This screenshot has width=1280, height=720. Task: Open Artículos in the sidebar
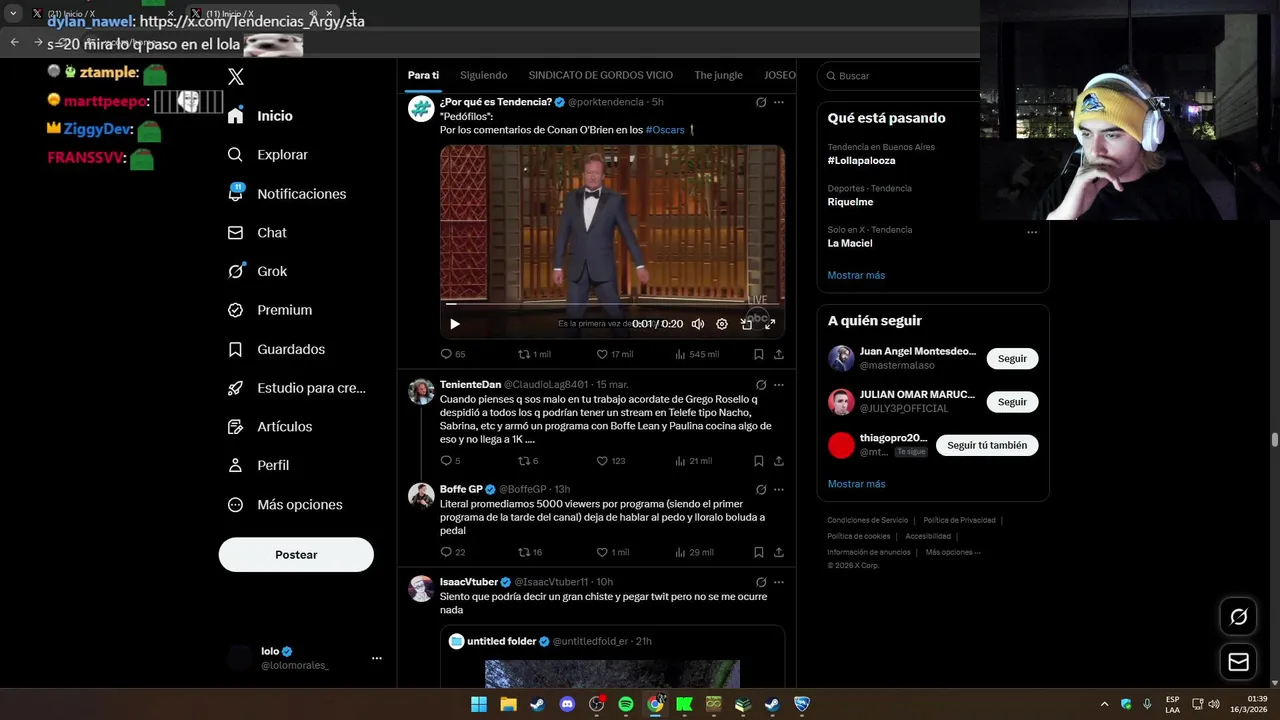pos(269,427)
